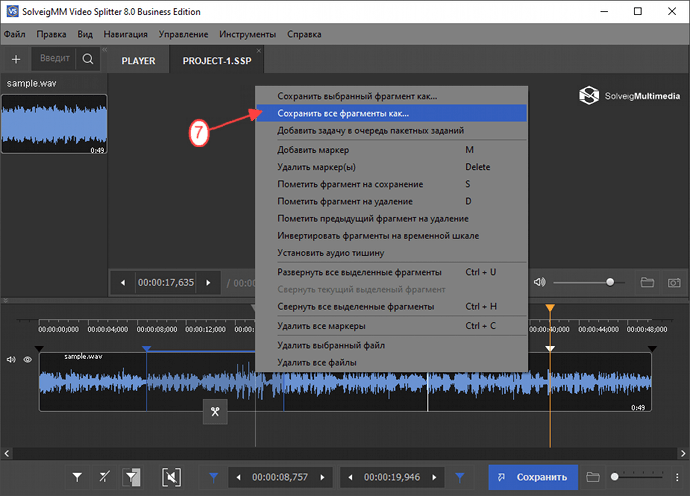Open the Управление menu
Screen dimensions: 690x496
click(x=184, y=34)
